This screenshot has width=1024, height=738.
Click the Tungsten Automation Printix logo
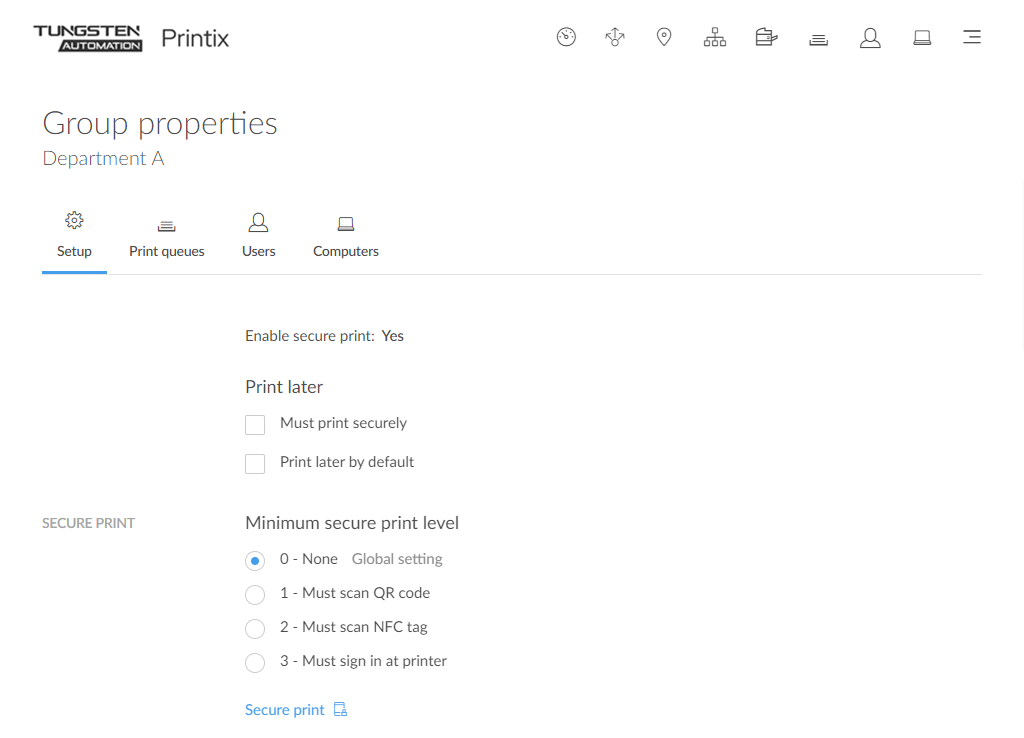tap(131, 38)
